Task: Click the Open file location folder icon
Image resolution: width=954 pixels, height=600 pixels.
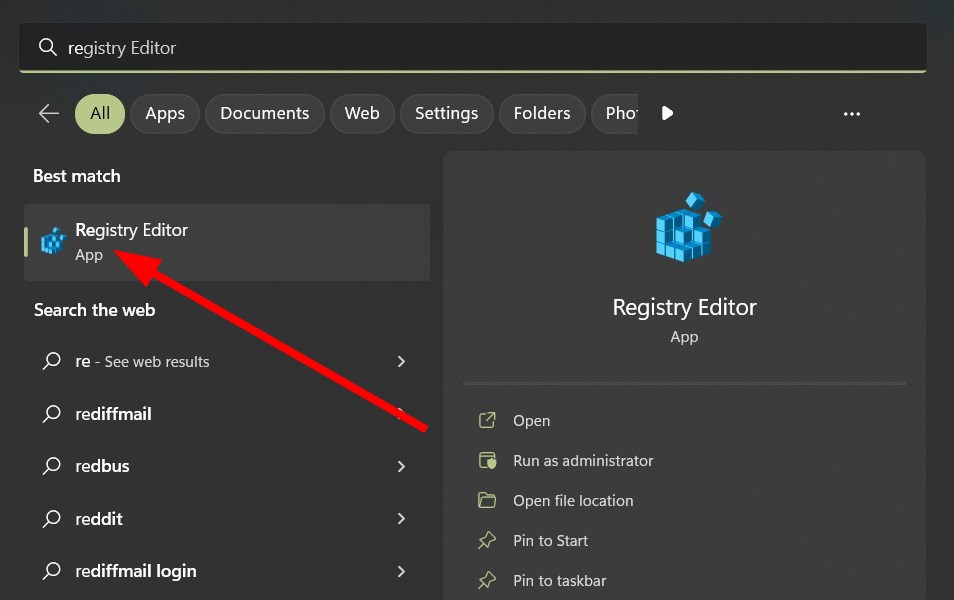Action: 487,500
